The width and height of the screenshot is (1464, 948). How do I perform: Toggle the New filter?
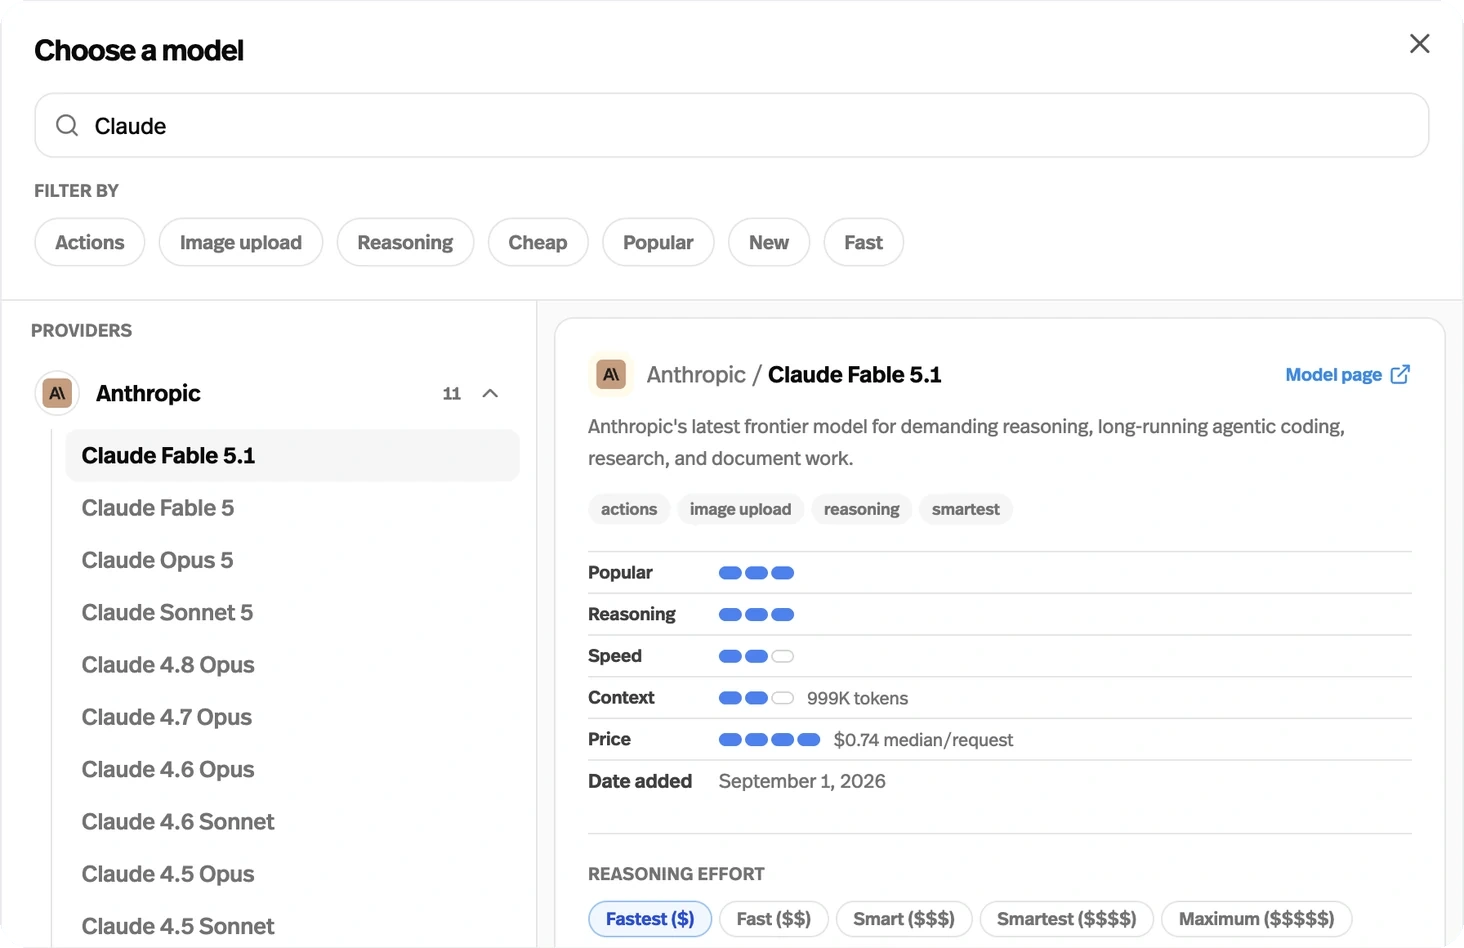click(769, 242)
